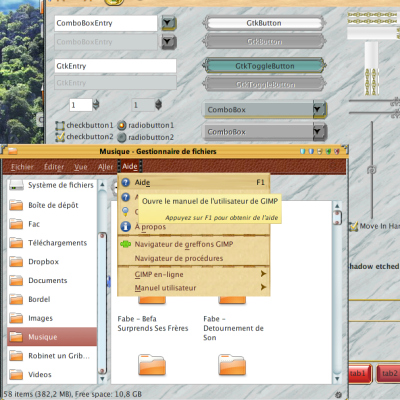Check the checkbutton1 checkbox
Screen dimensions: 400x400
click(x=60, y=126)
